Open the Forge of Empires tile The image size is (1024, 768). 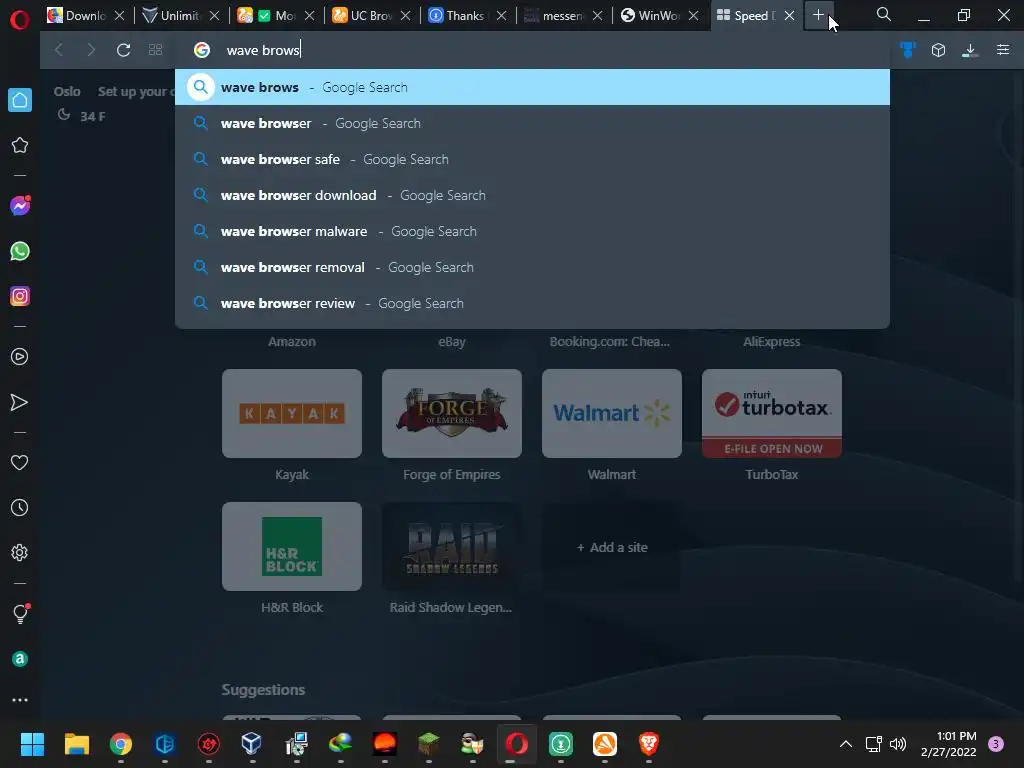coord(452,413)
